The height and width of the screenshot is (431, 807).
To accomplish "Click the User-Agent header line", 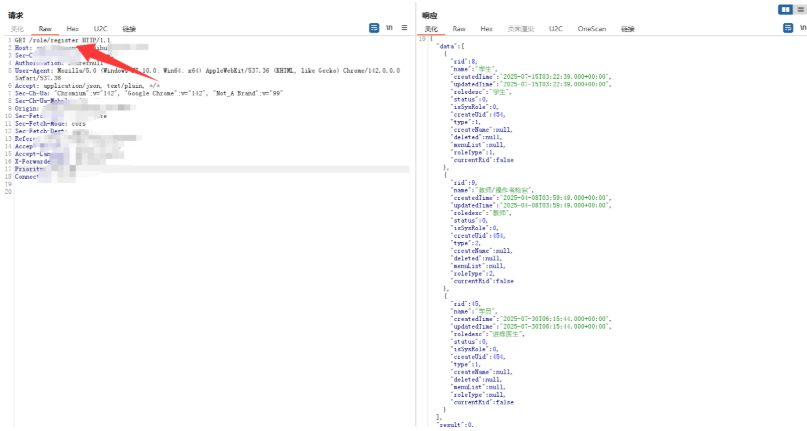I will click(x=207, y=74).
